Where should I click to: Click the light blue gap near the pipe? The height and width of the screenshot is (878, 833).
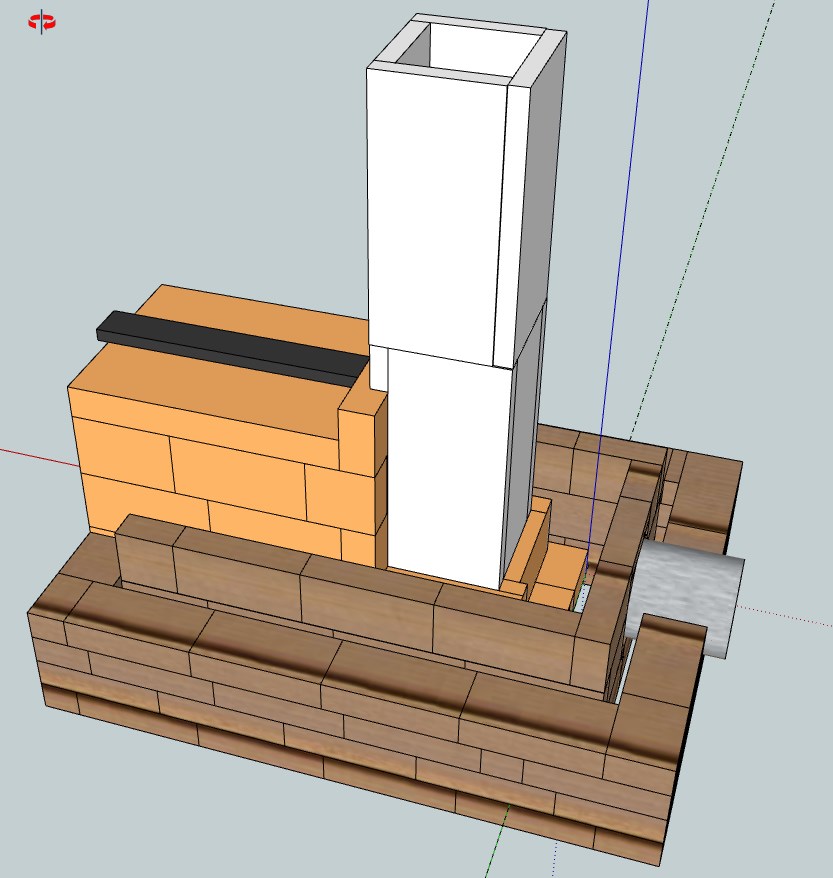click(x=581, y=598)
